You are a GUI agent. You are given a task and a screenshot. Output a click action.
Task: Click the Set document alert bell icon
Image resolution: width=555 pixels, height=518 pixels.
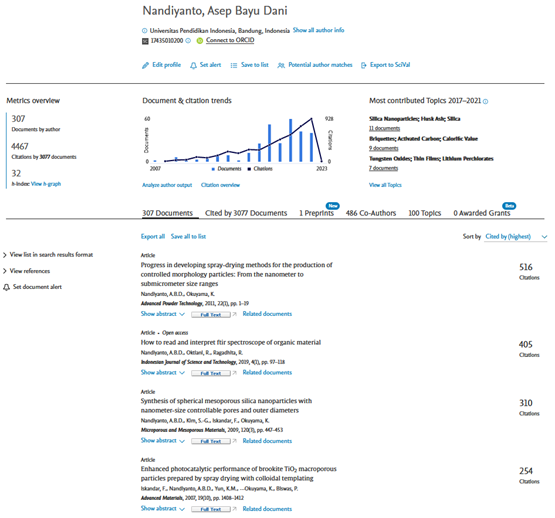(6, 287)
